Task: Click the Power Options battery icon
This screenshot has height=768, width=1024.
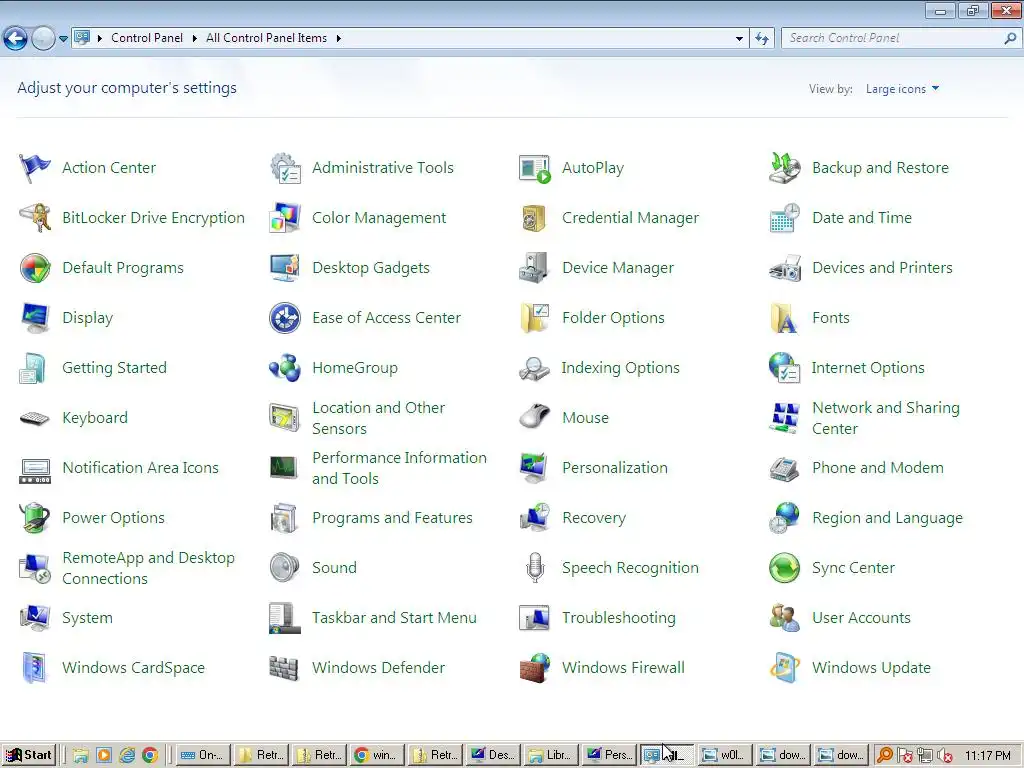Action: 35,518
